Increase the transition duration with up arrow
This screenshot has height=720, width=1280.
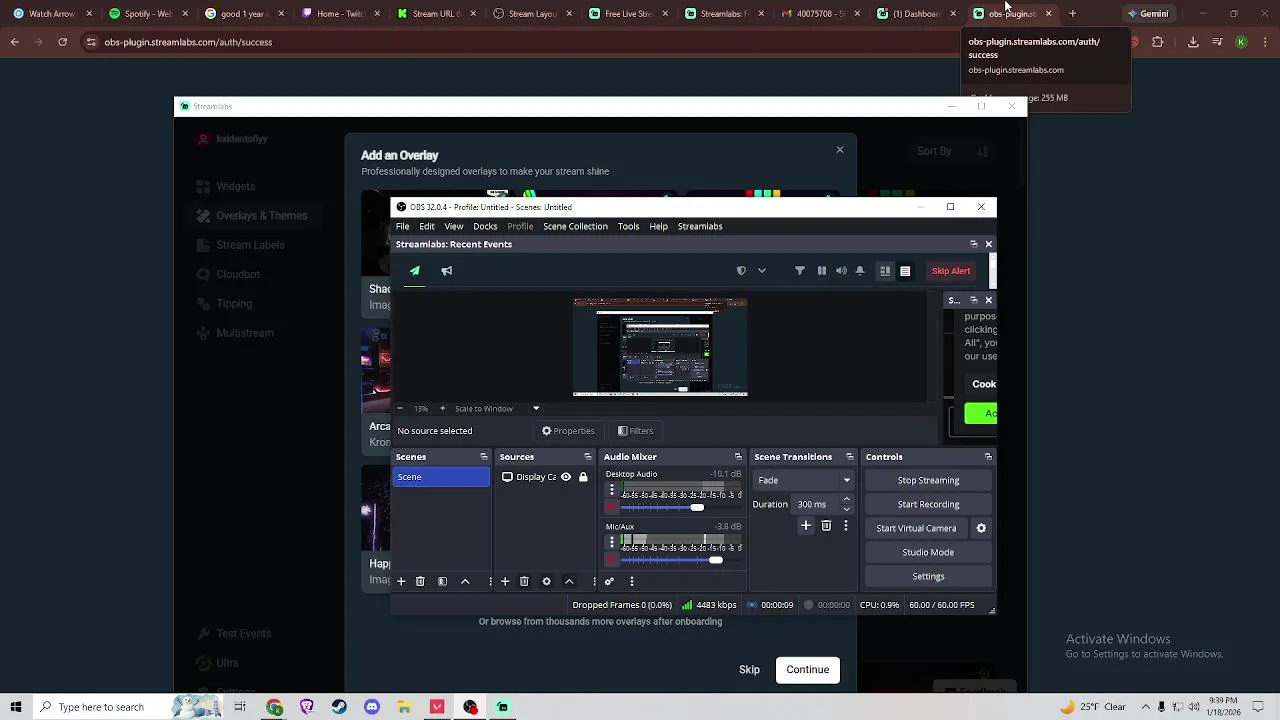click(x=847, y=499)
